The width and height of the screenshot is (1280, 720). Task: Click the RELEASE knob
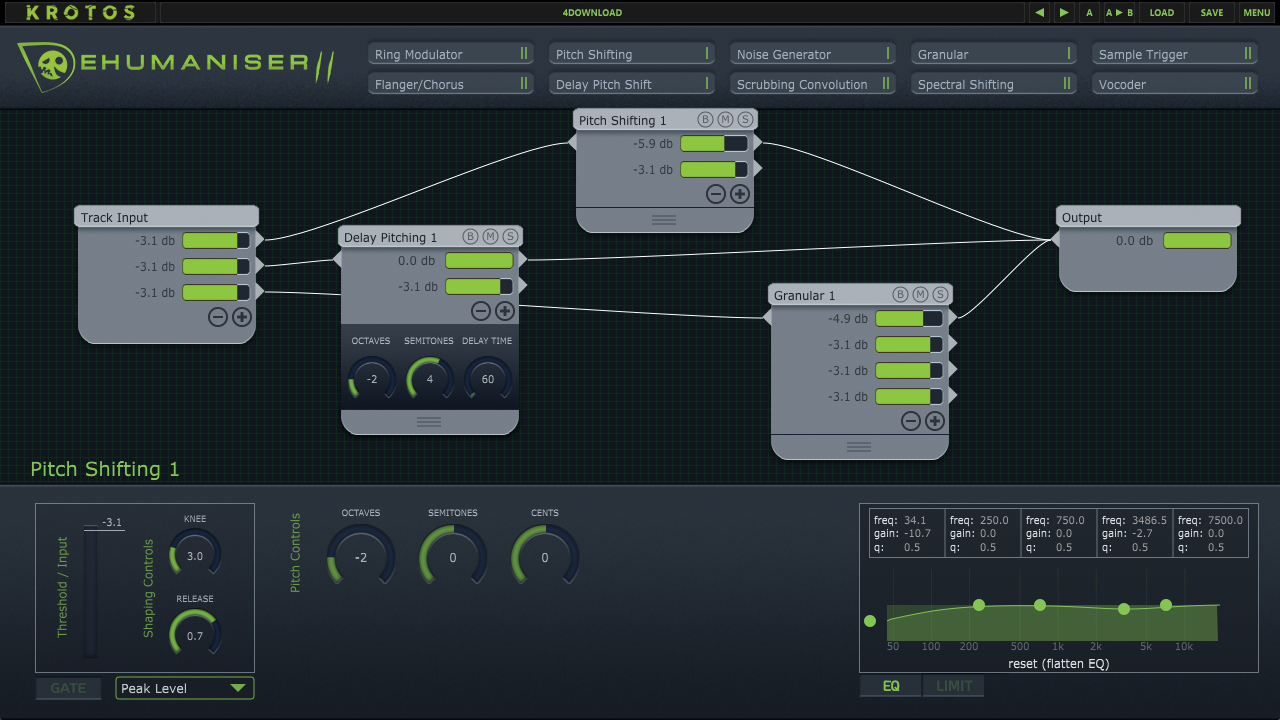pyautogui.click(x=195, y=635)
